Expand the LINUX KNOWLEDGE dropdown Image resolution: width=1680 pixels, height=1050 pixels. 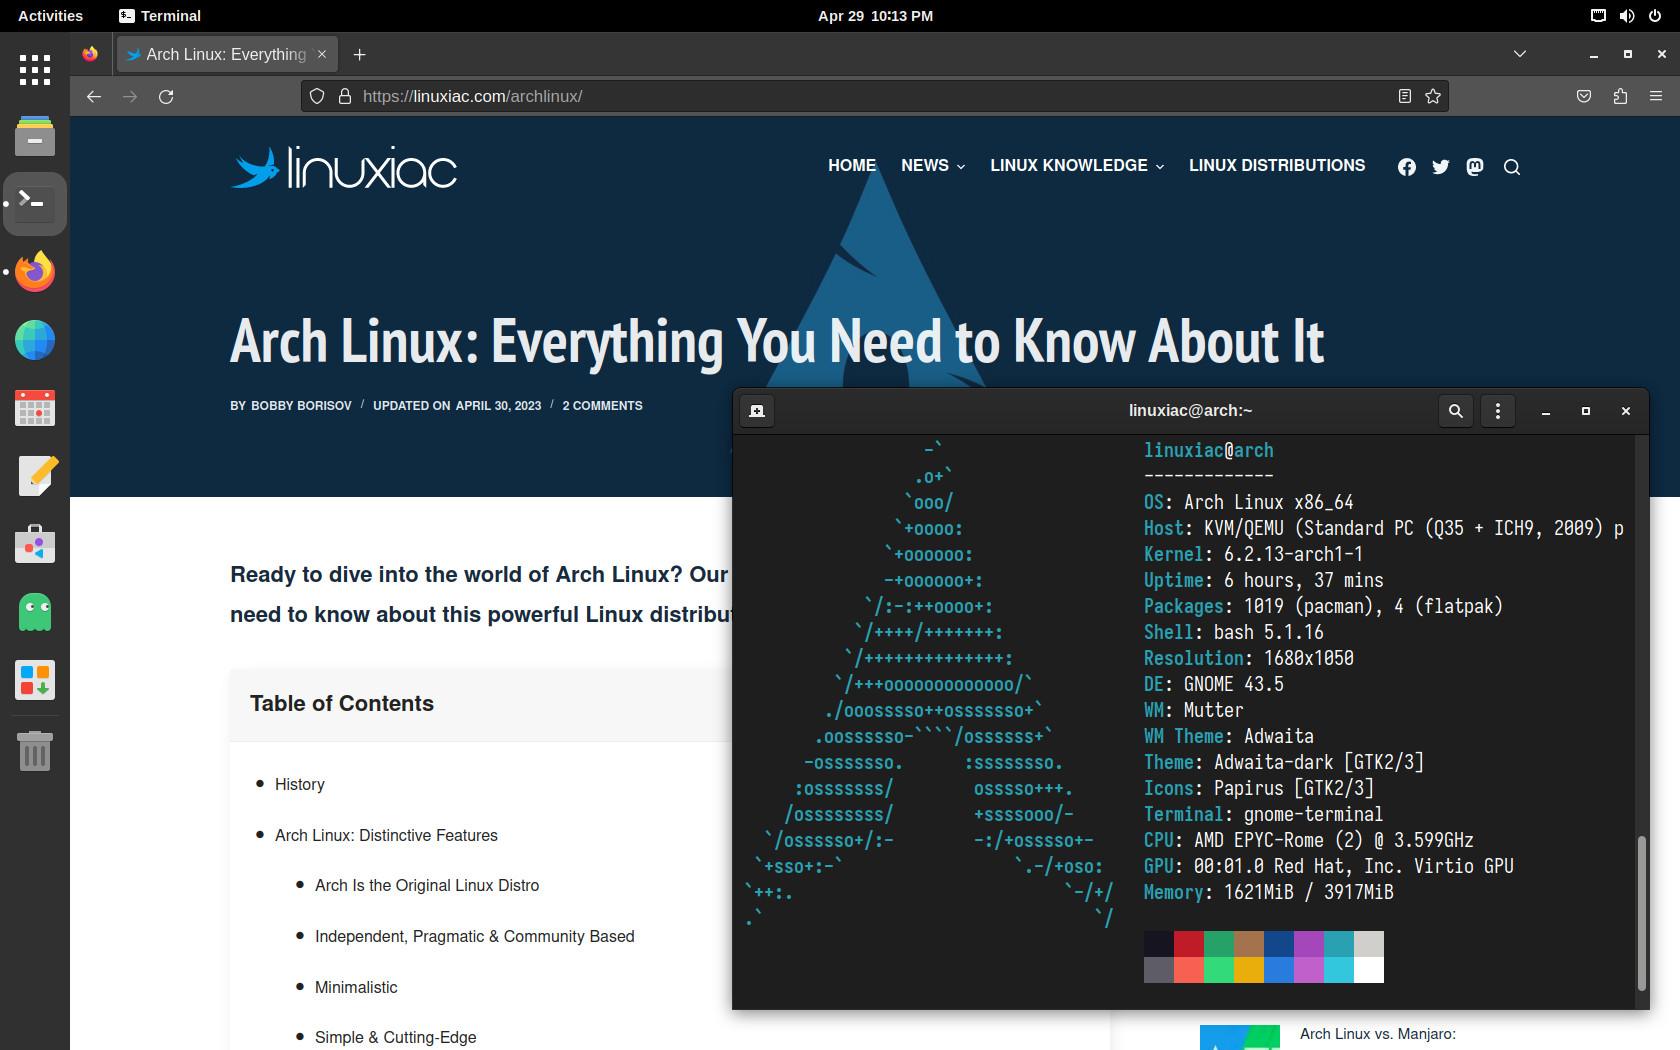click(x=1076, y=166)
